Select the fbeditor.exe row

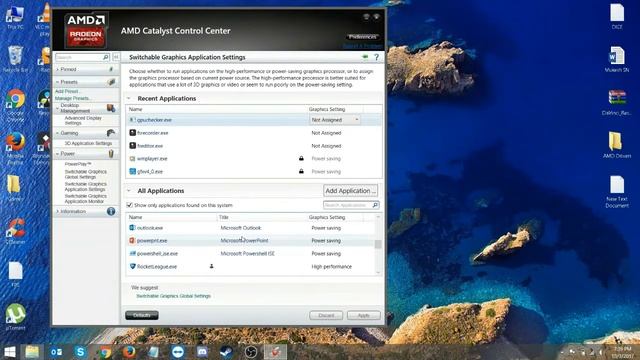click(x=254, y=146)
